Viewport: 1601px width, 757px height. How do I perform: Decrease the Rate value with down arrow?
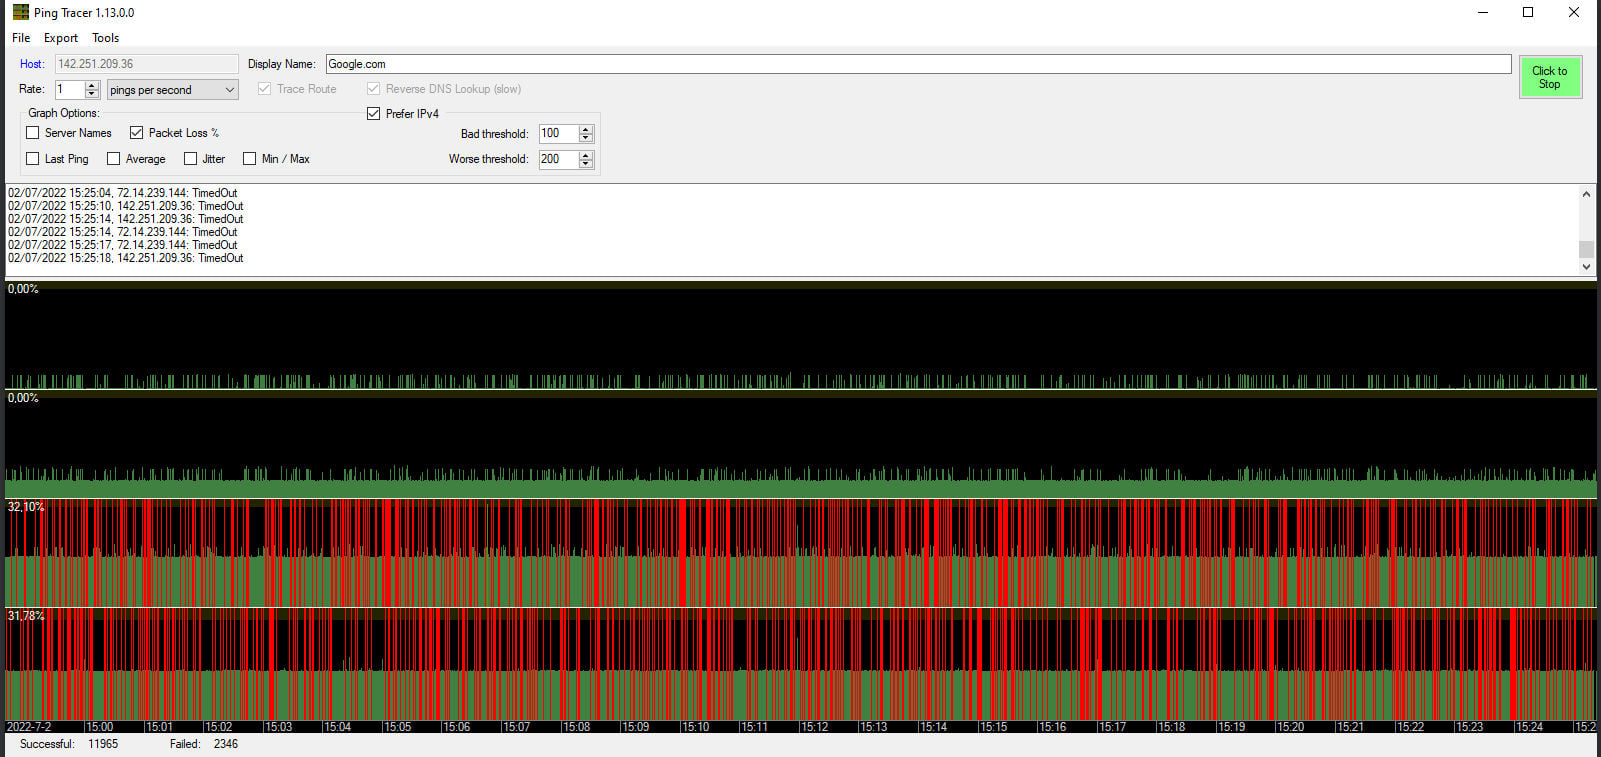click(x=92, y=94)
